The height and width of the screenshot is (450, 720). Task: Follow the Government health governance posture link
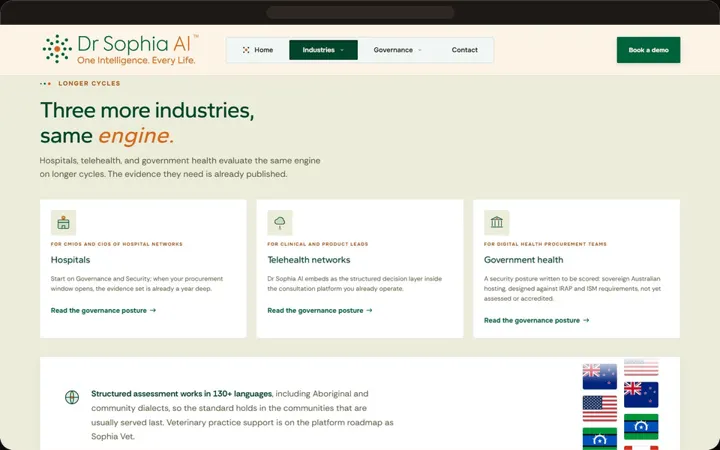pyautogui.click(x=536, y=321)
